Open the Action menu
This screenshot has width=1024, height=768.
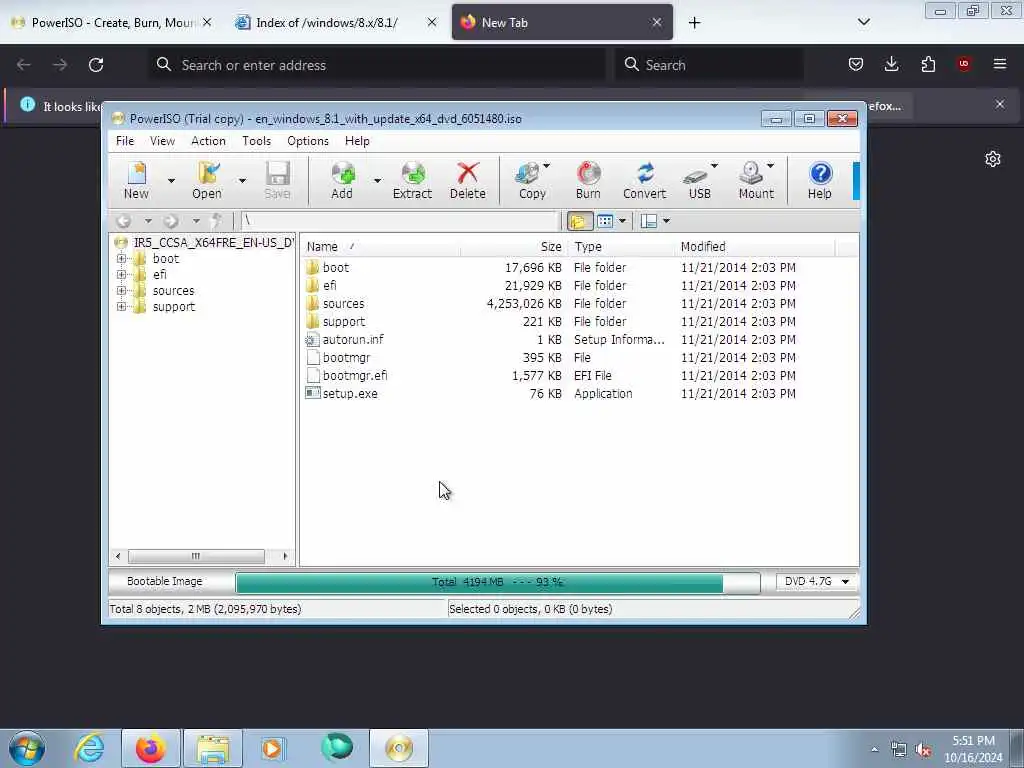(208, 141)
